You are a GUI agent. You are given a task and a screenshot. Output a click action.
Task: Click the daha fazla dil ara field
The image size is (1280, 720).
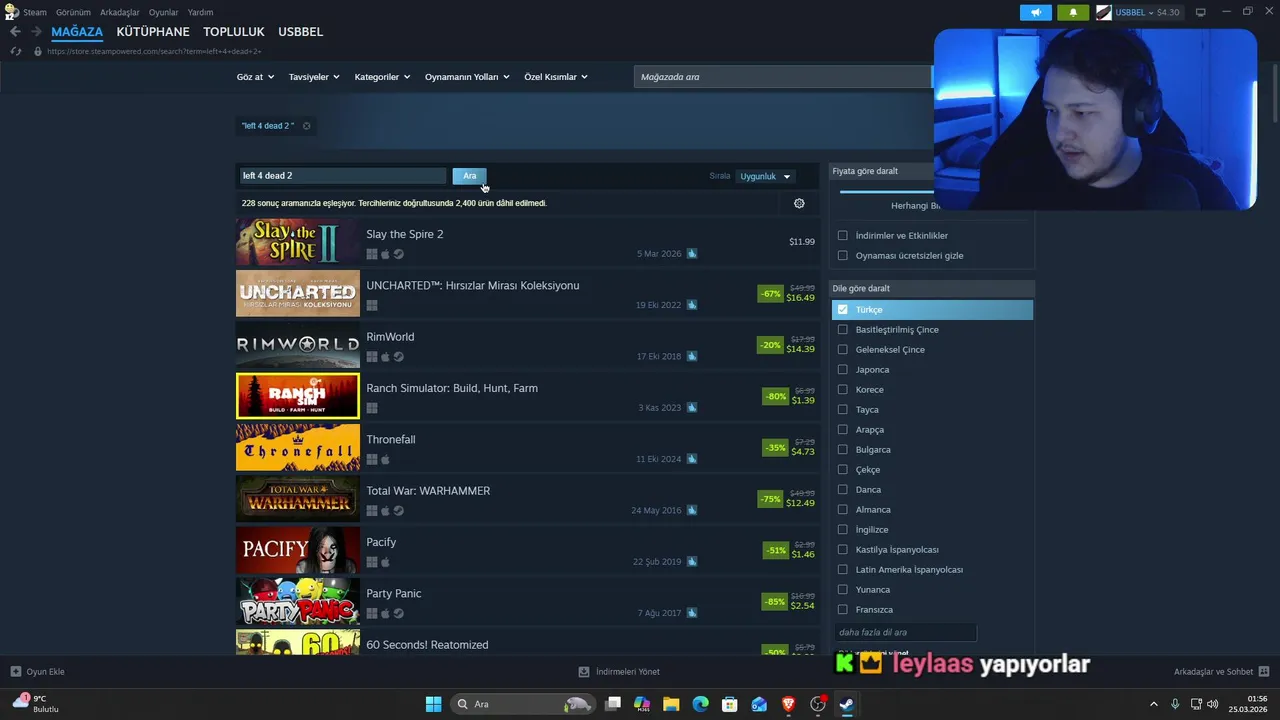point(905,632)
